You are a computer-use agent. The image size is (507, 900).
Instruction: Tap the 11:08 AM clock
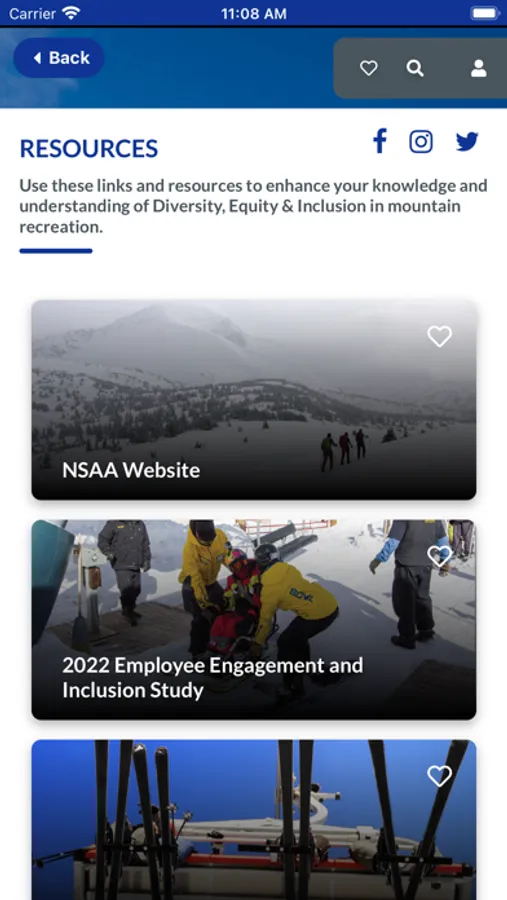pos(254,14)
